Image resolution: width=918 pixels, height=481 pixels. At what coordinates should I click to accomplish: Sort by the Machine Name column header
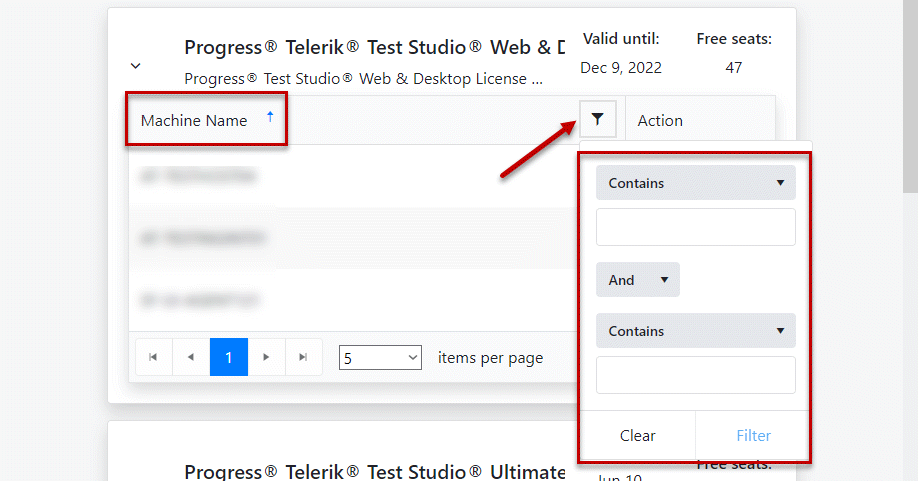pos(194,121)
